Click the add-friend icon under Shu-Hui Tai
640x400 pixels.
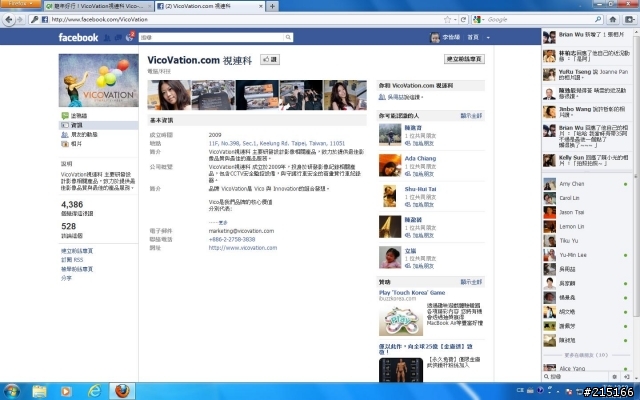(408, 204)
